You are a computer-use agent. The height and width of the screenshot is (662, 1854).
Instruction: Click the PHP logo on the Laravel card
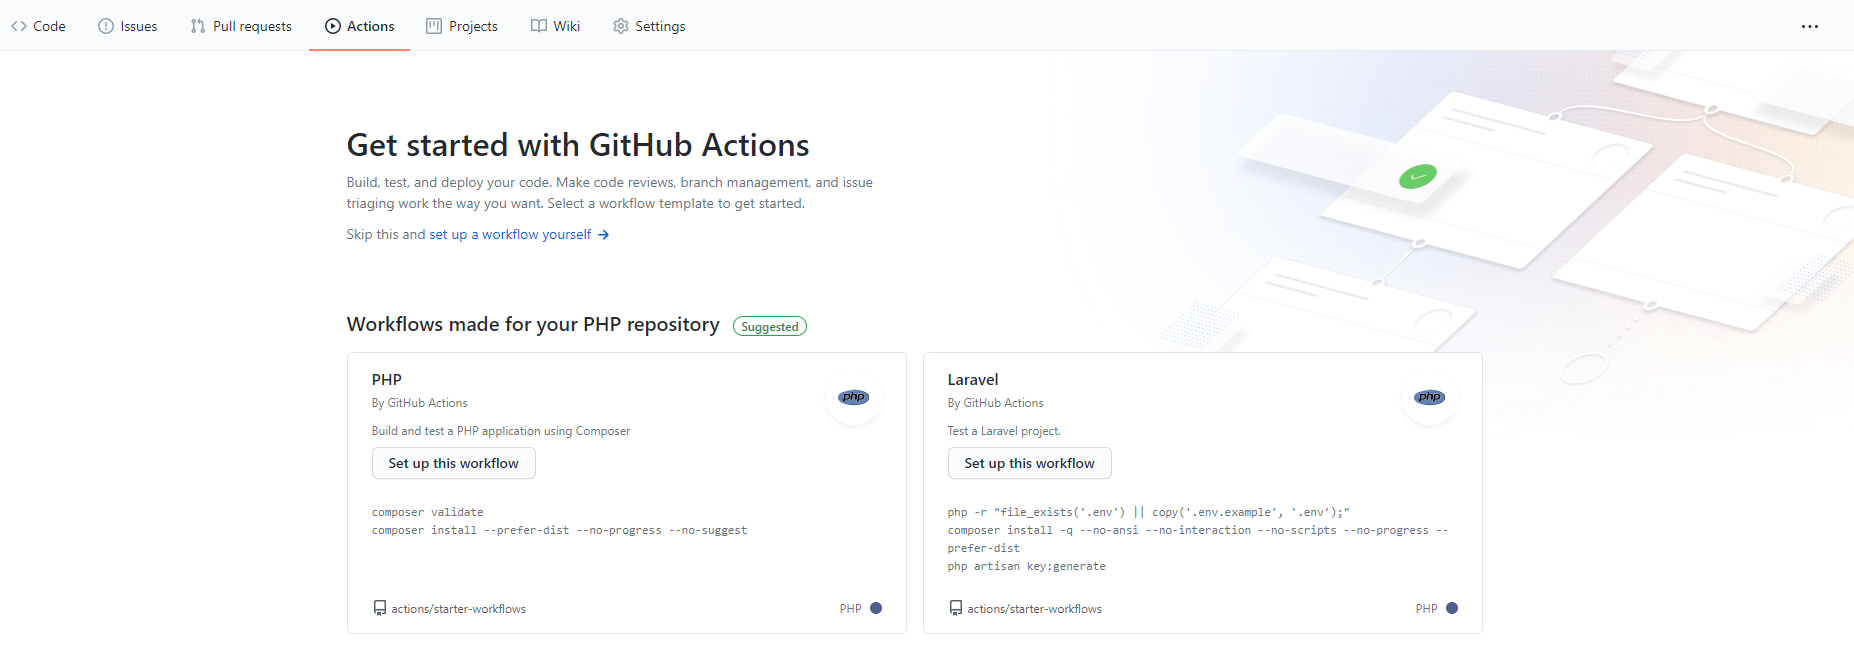(x=1429, y=397)
